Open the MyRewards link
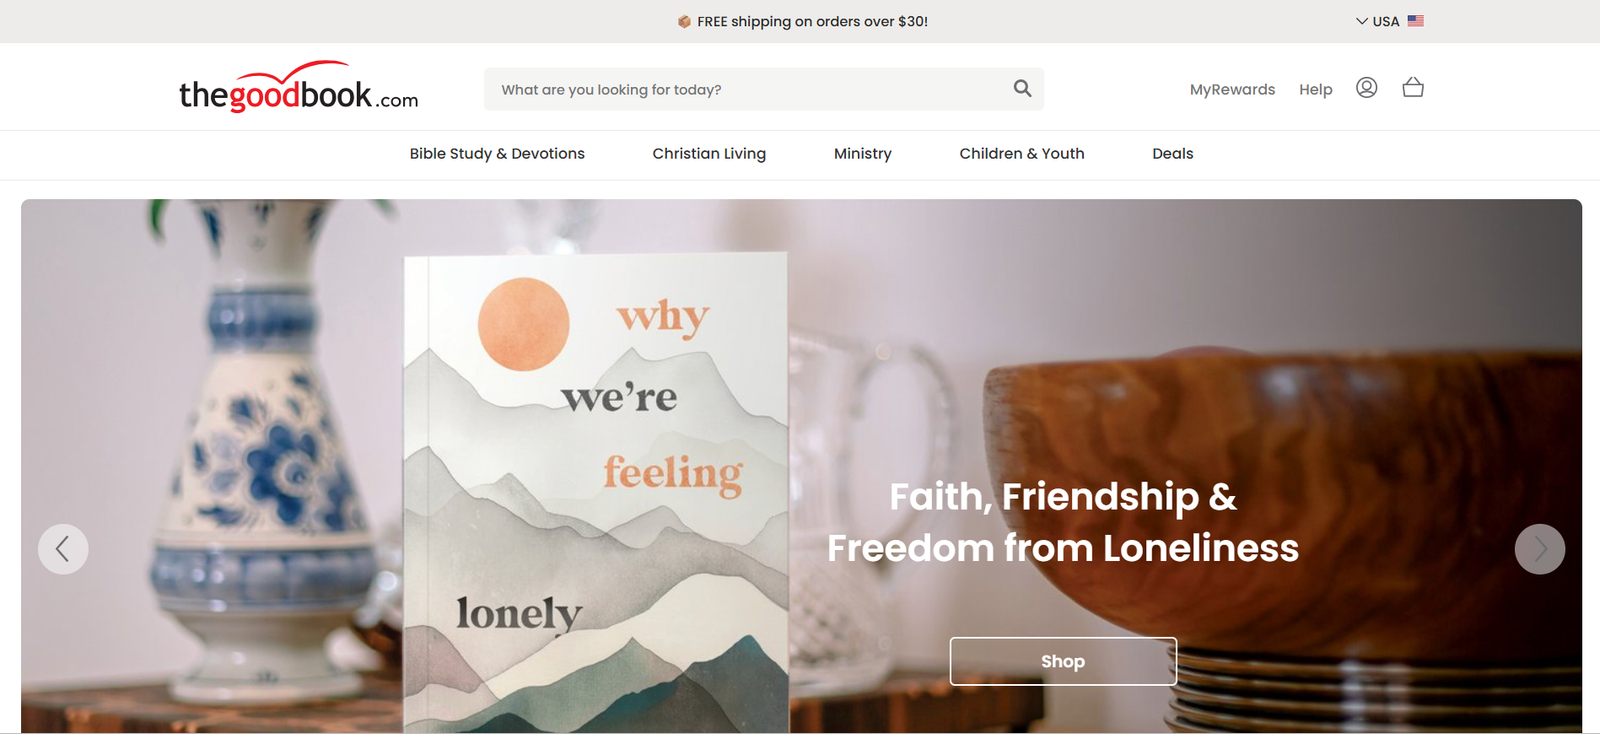 (1232, 89)
